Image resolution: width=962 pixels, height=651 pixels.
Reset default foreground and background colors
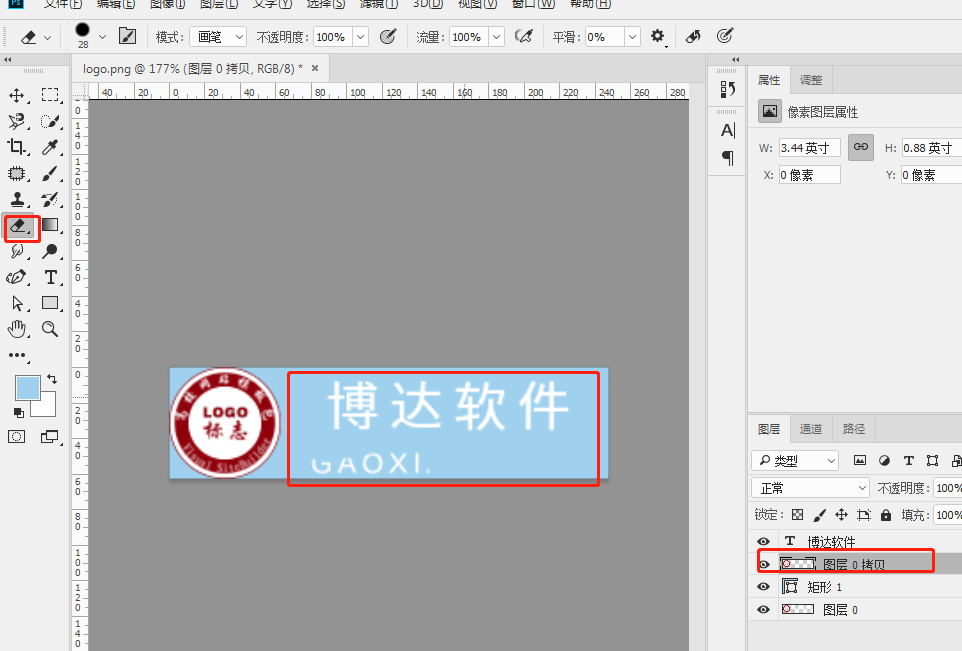(18, 413)
